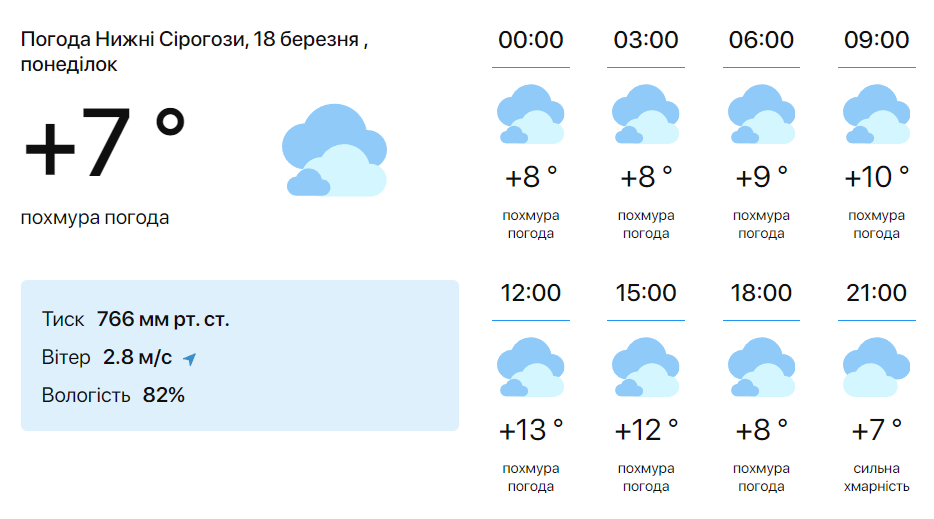Click the heavy cloudiness icon under 21:00
This screenshot has height=519, width=934.
click(876, 368)
